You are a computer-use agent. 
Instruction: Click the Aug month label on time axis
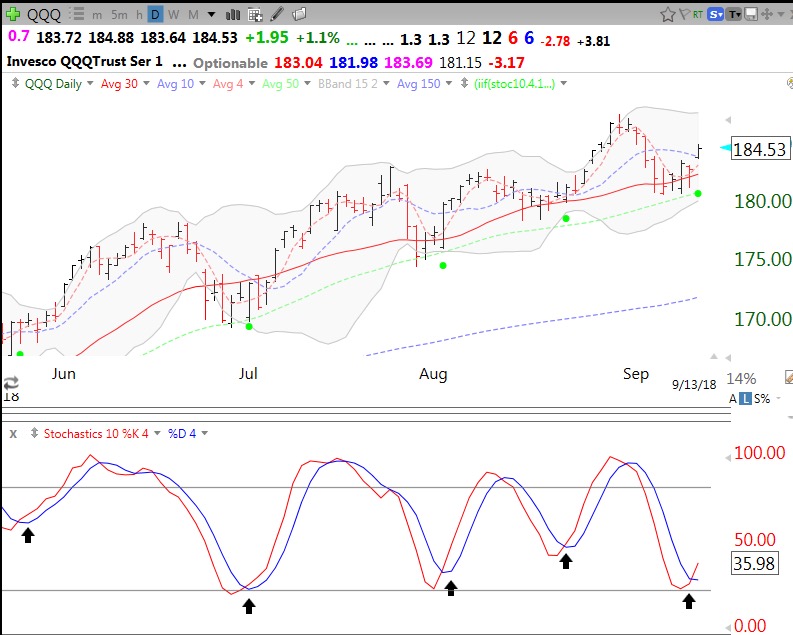tap(433, 374)
